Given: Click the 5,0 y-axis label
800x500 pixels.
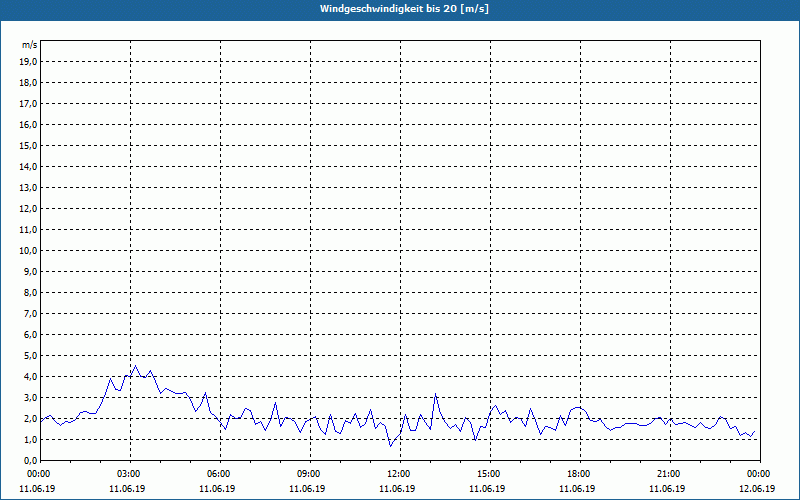Looking at the screenshot, I should coord(30,356).
